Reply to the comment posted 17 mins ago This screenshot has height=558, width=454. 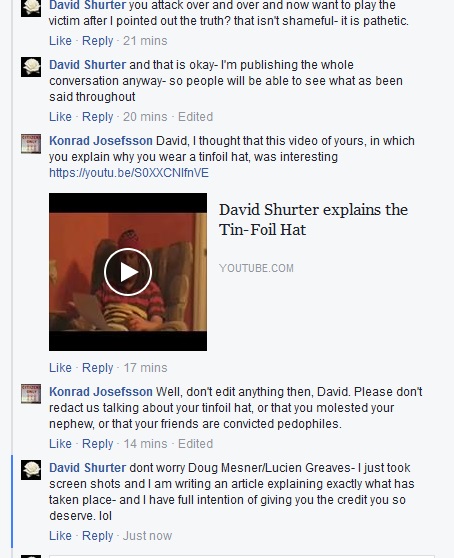(x=97, y=368)
